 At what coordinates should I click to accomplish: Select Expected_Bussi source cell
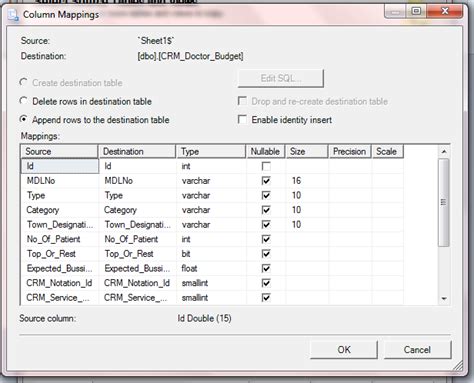(60, 269)
